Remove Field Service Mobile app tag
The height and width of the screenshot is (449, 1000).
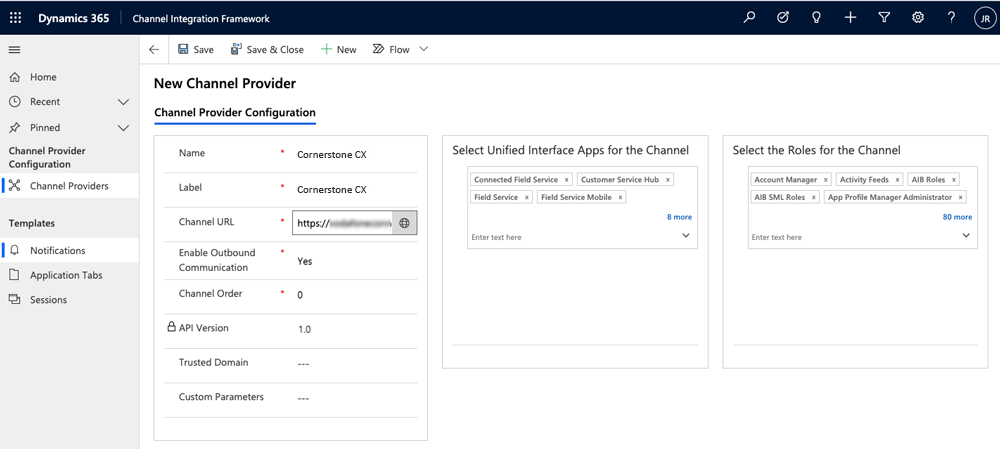620,198
